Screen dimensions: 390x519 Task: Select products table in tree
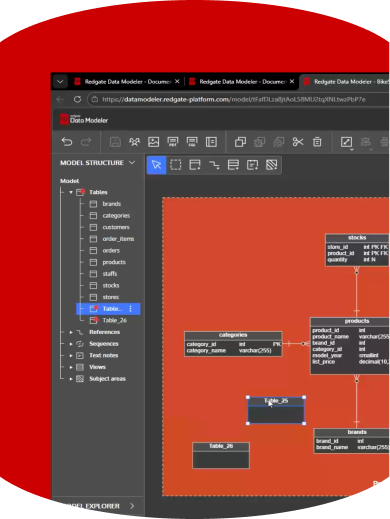(x=114, y=262)
